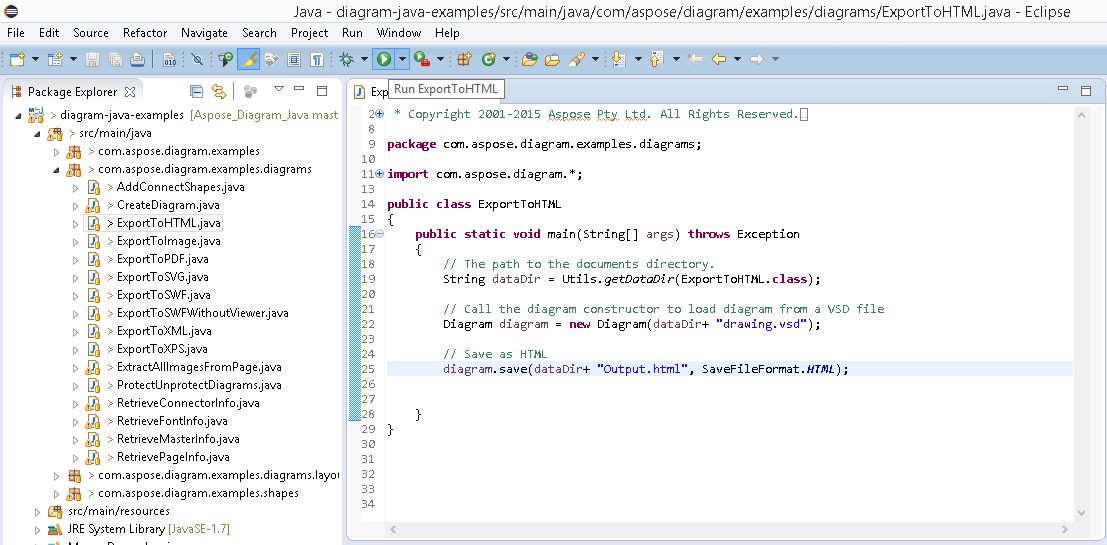Expand the copyright comment fold on line 2
The height and width of the screenshot is (545, 1107).
tap(380, 114)
